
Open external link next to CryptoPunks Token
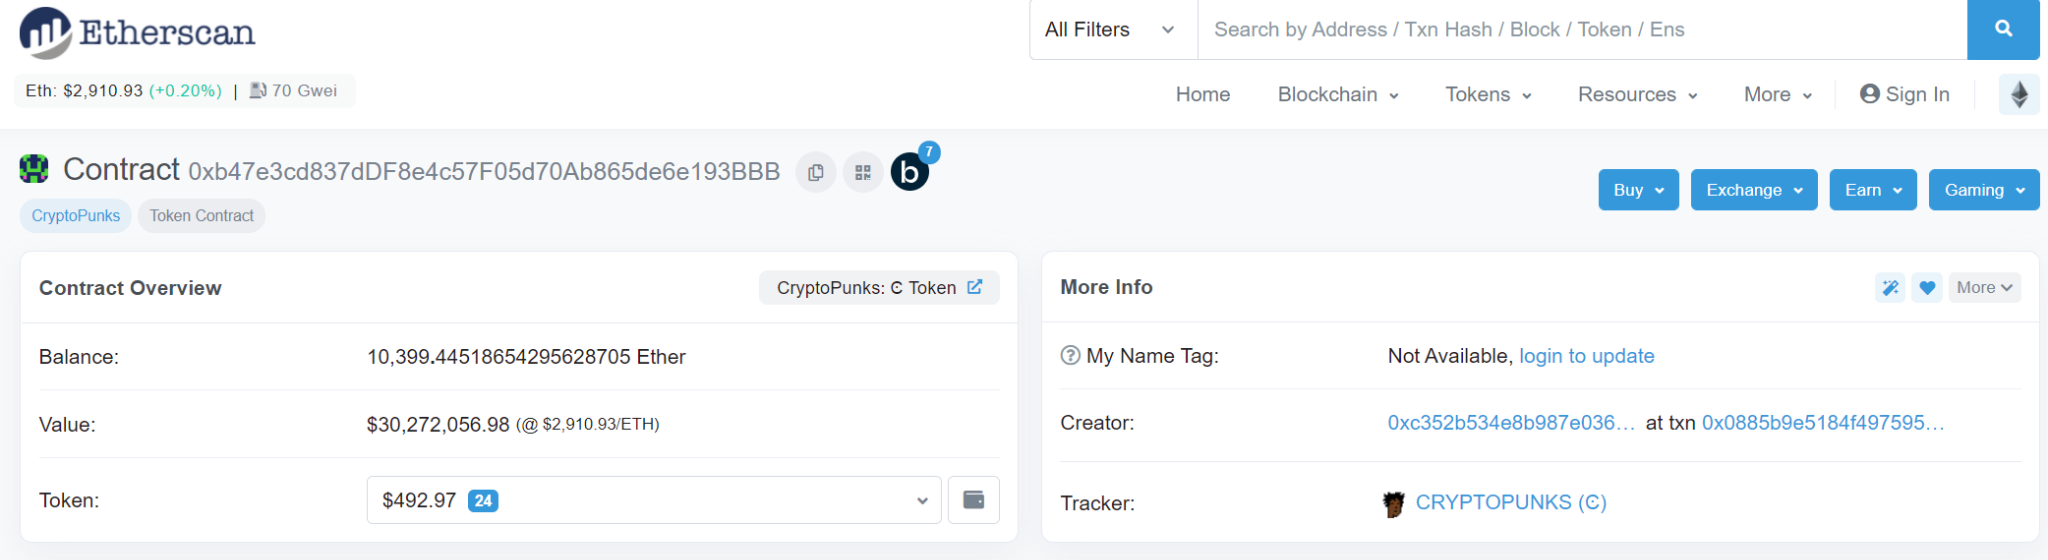975,287
